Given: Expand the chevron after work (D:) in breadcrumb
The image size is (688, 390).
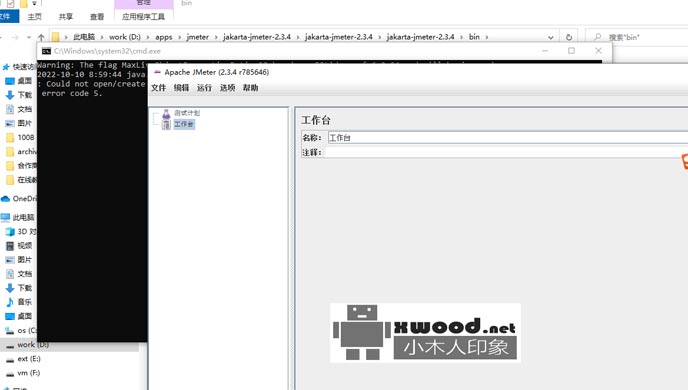Looking at the screenshot, I should click(x=147, y=37).
